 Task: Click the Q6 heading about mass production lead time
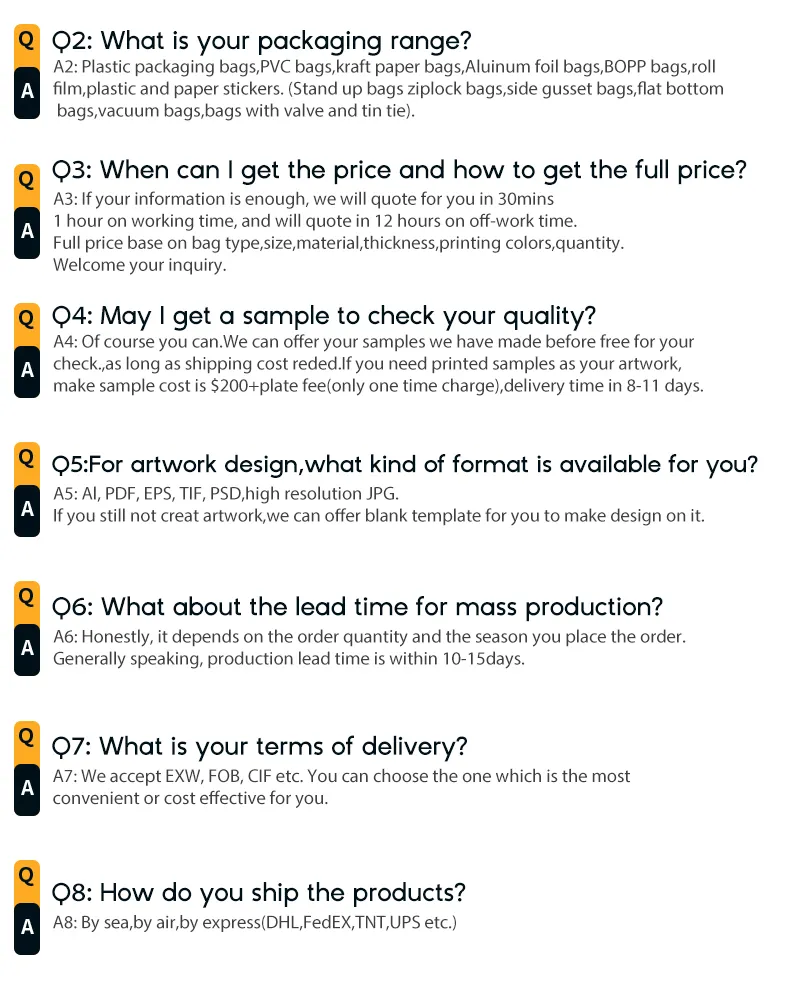[x=358, y=607]
